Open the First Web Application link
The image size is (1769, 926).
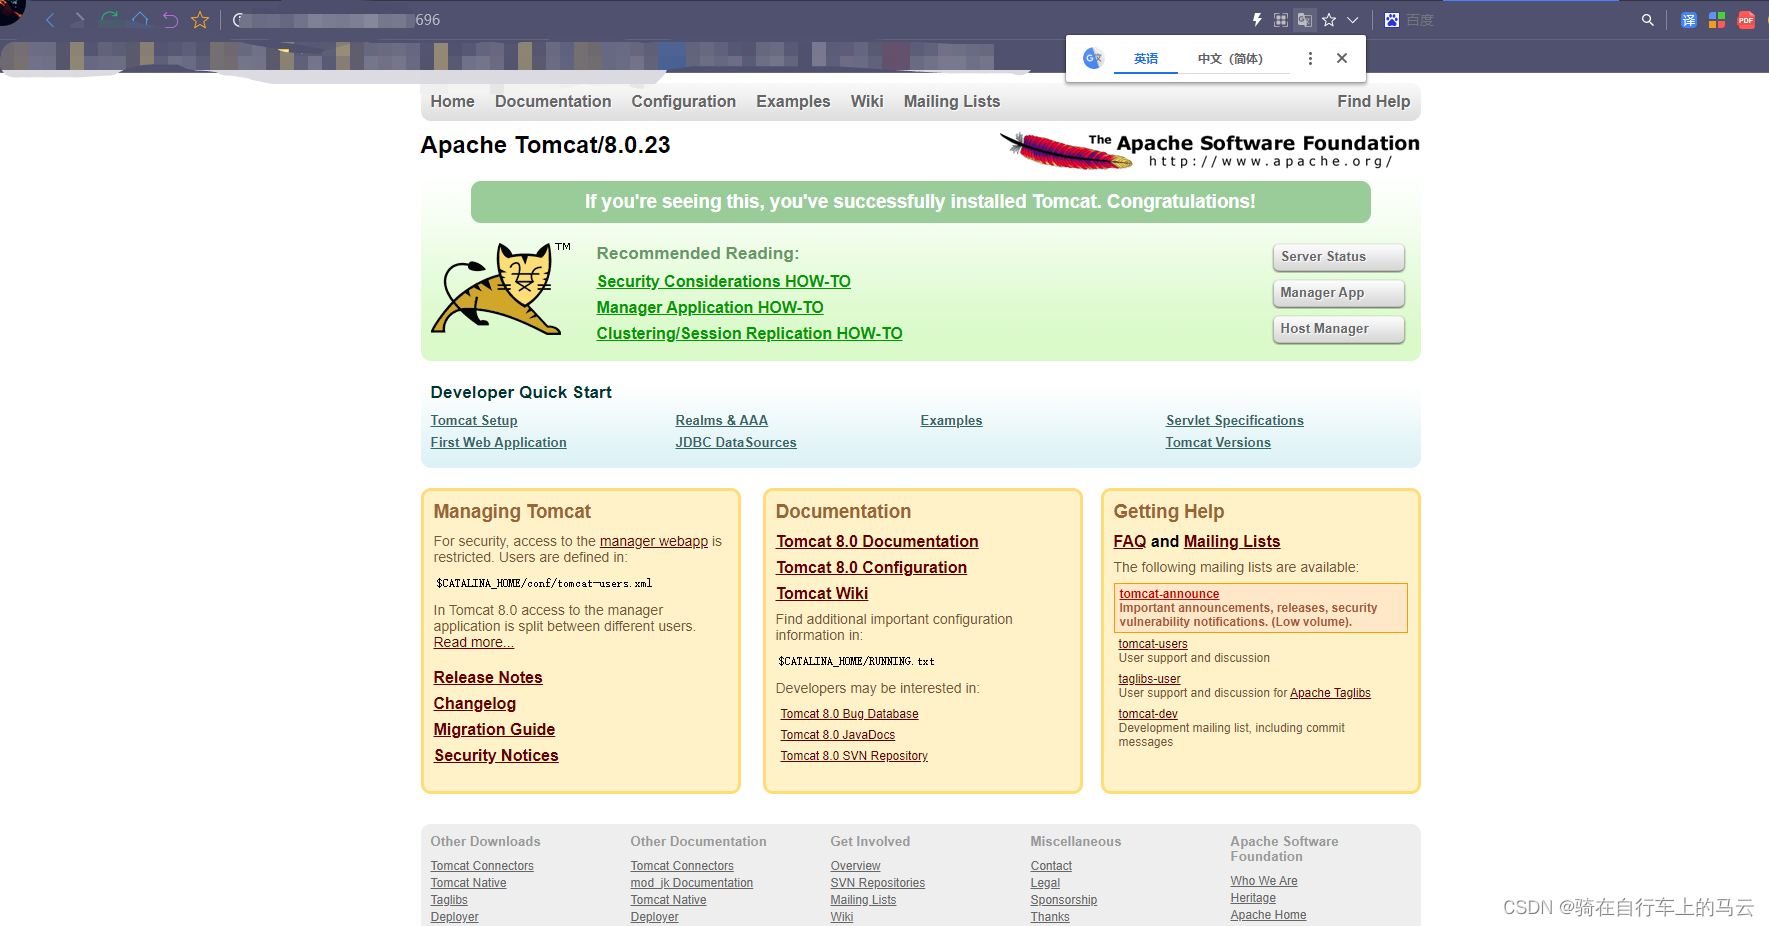coord(498,443)
